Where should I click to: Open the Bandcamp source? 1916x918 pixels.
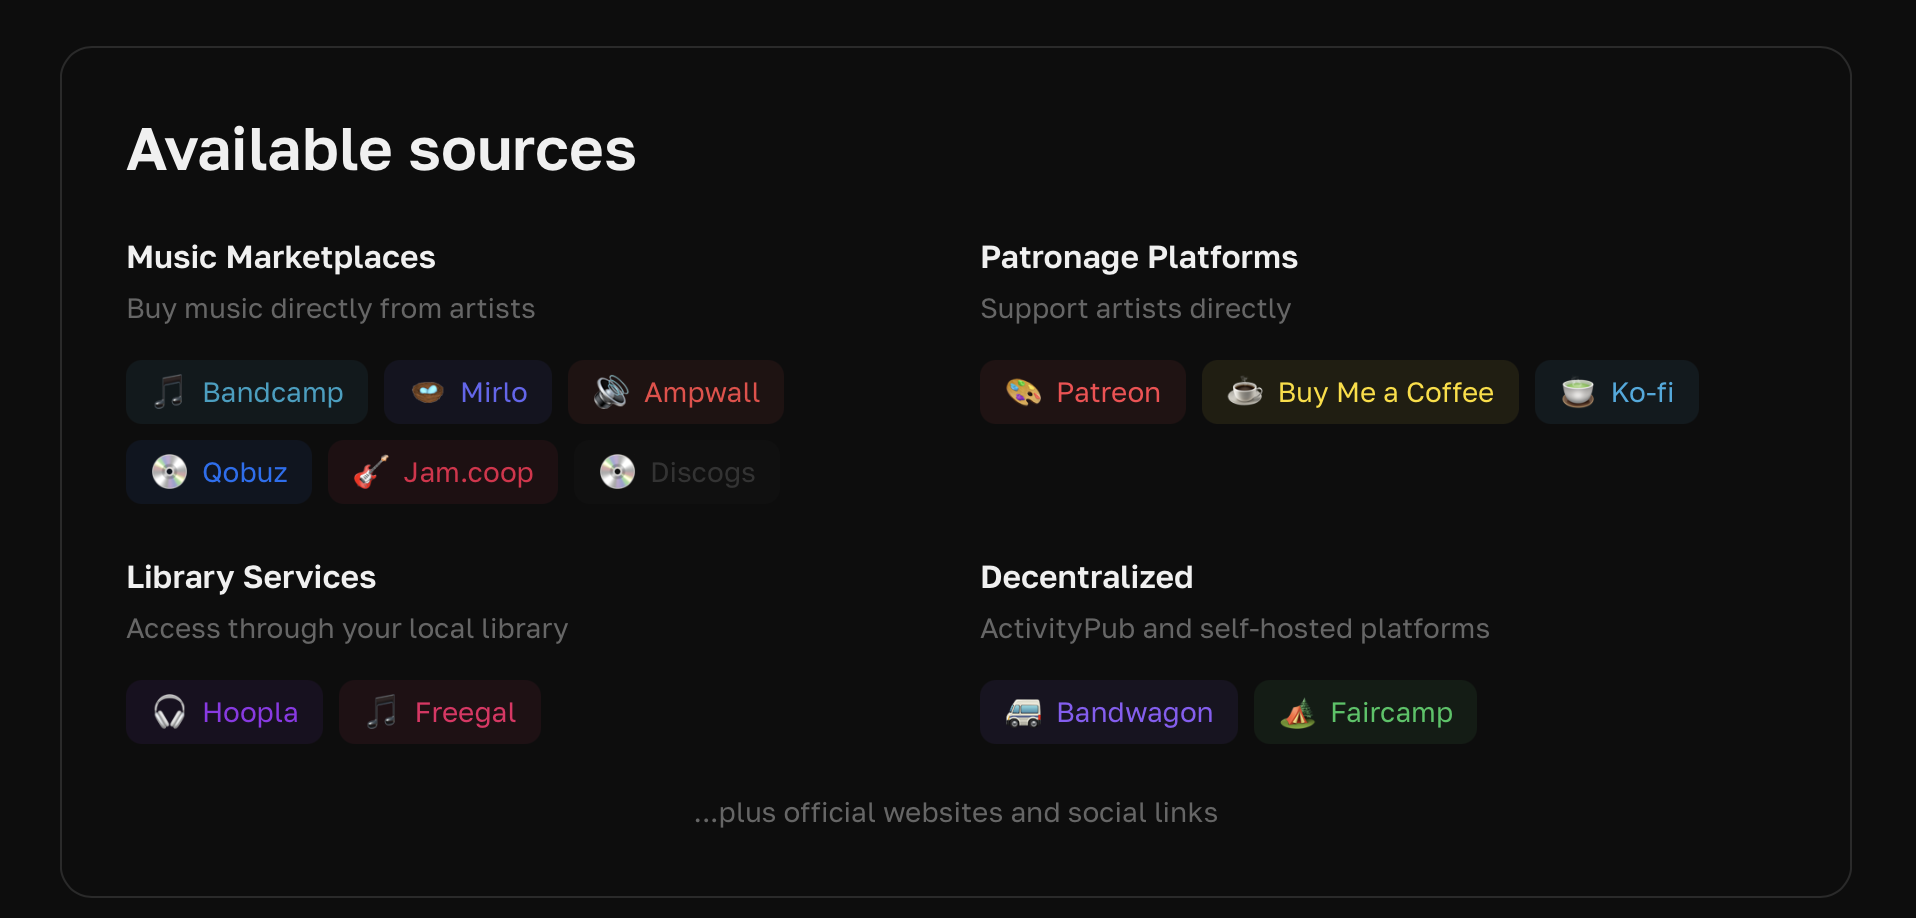click(x=246, y=392)
